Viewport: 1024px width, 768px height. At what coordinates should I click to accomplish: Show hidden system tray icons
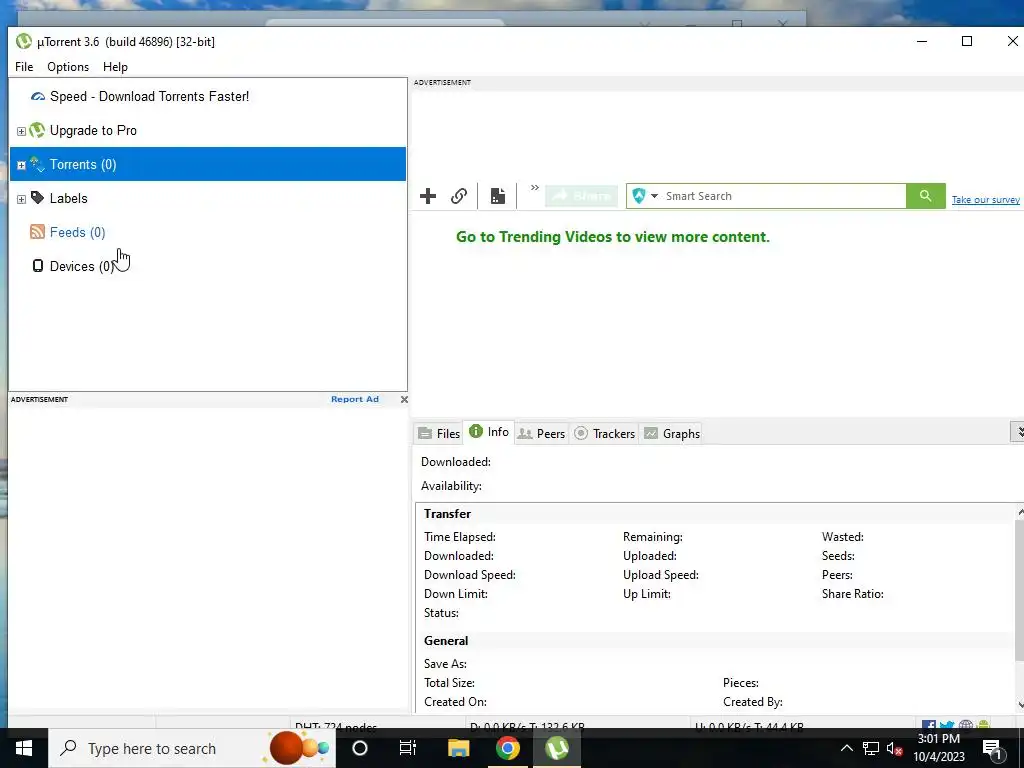click(846, 748)
